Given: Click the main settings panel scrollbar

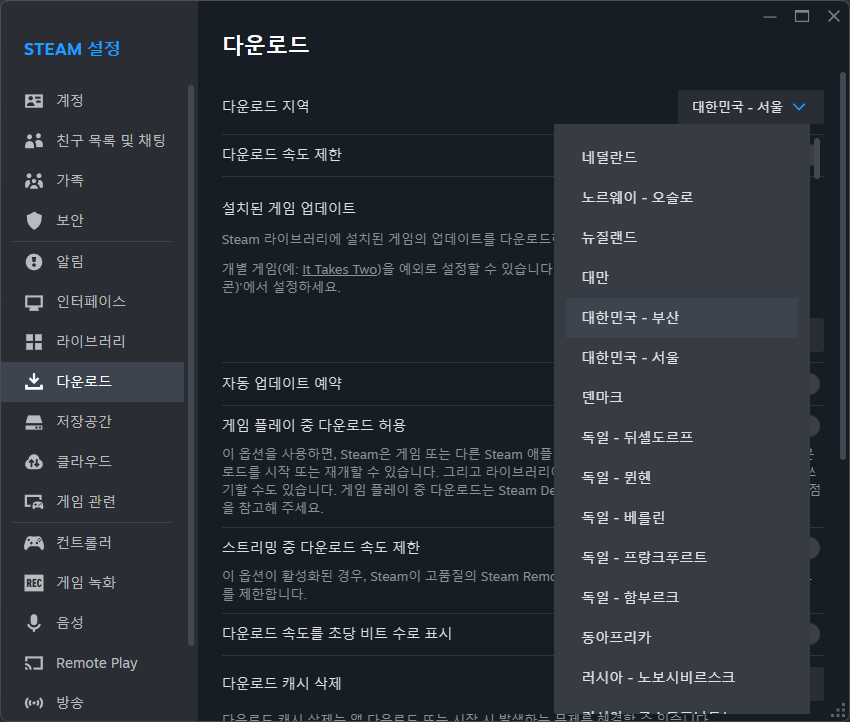Looking at the screenshot, I should [x=843, y=266].
